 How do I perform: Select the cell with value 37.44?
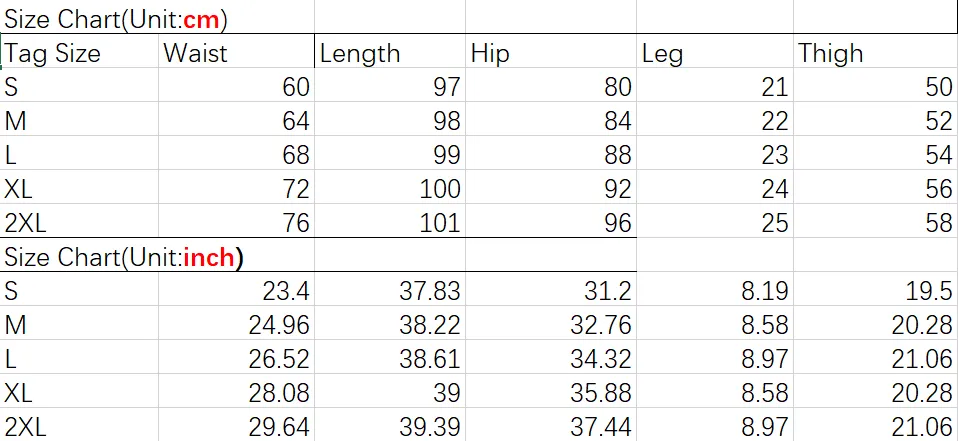[x=551, y=425]
